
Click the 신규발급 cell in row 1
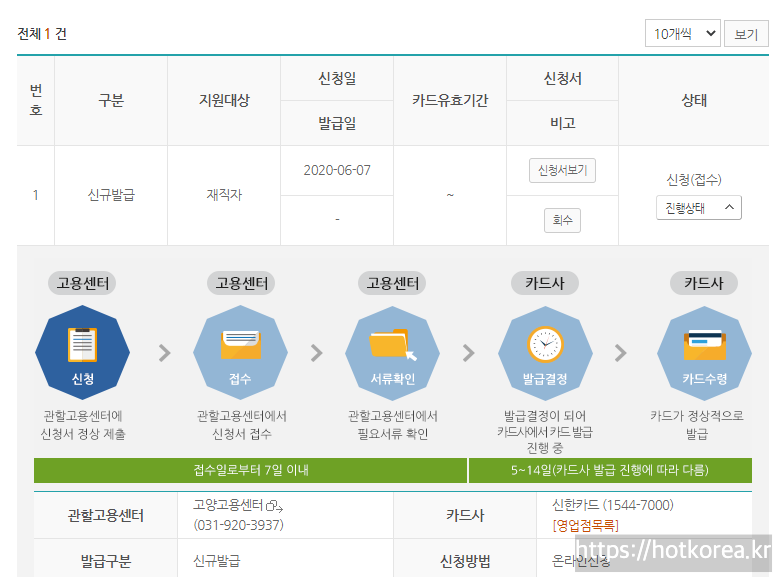click(x=111, y=195)
